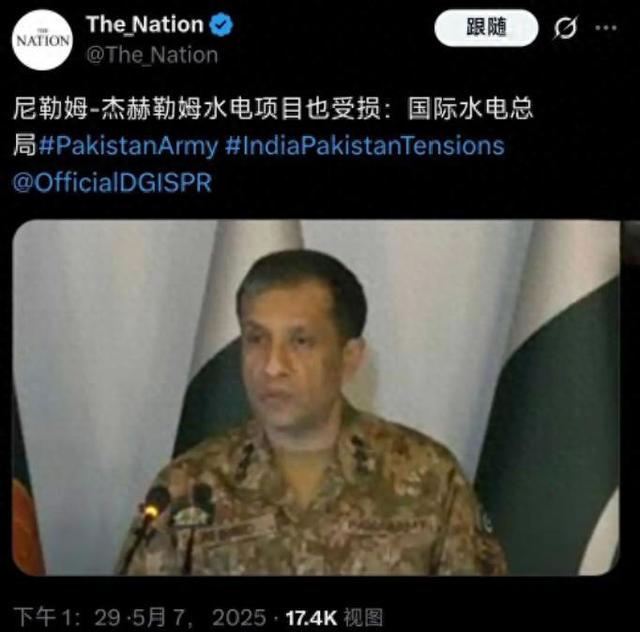Open The Nation profile avatar

[x=42, y=40]
